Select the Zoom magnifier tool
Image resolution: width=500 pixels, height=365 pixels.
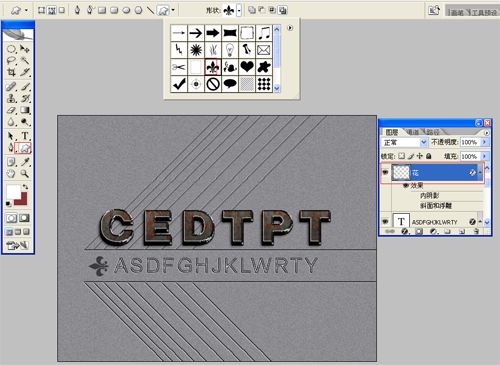pos(24,173)
